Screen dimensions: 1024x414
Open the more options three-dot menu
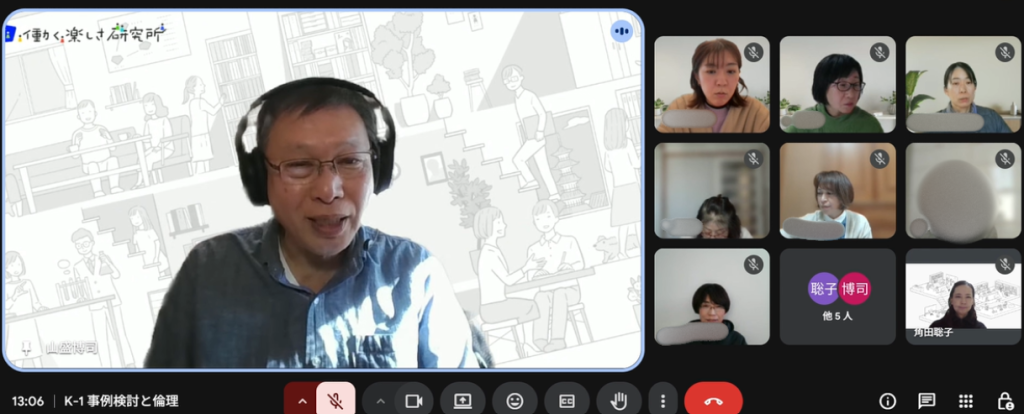click(662, 400)
